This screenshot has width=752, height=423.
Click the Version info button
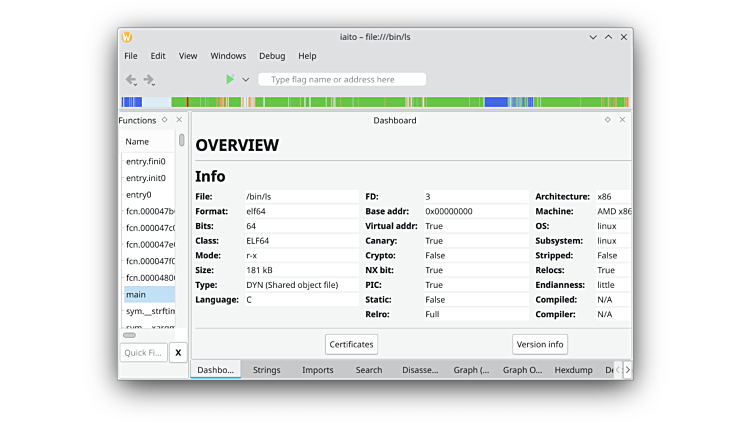click(540, 344)
